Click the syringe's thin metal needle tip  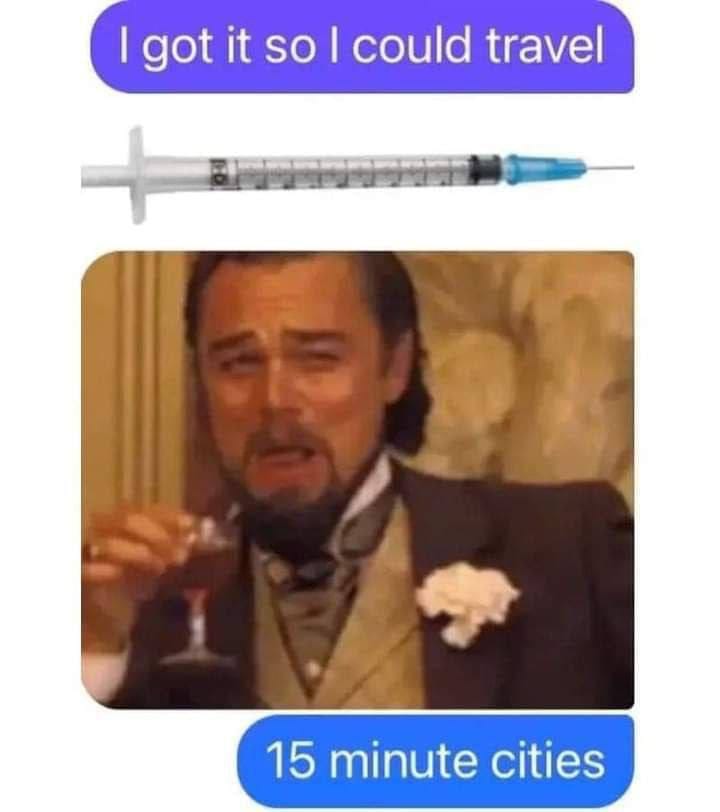tap(610, 168)
